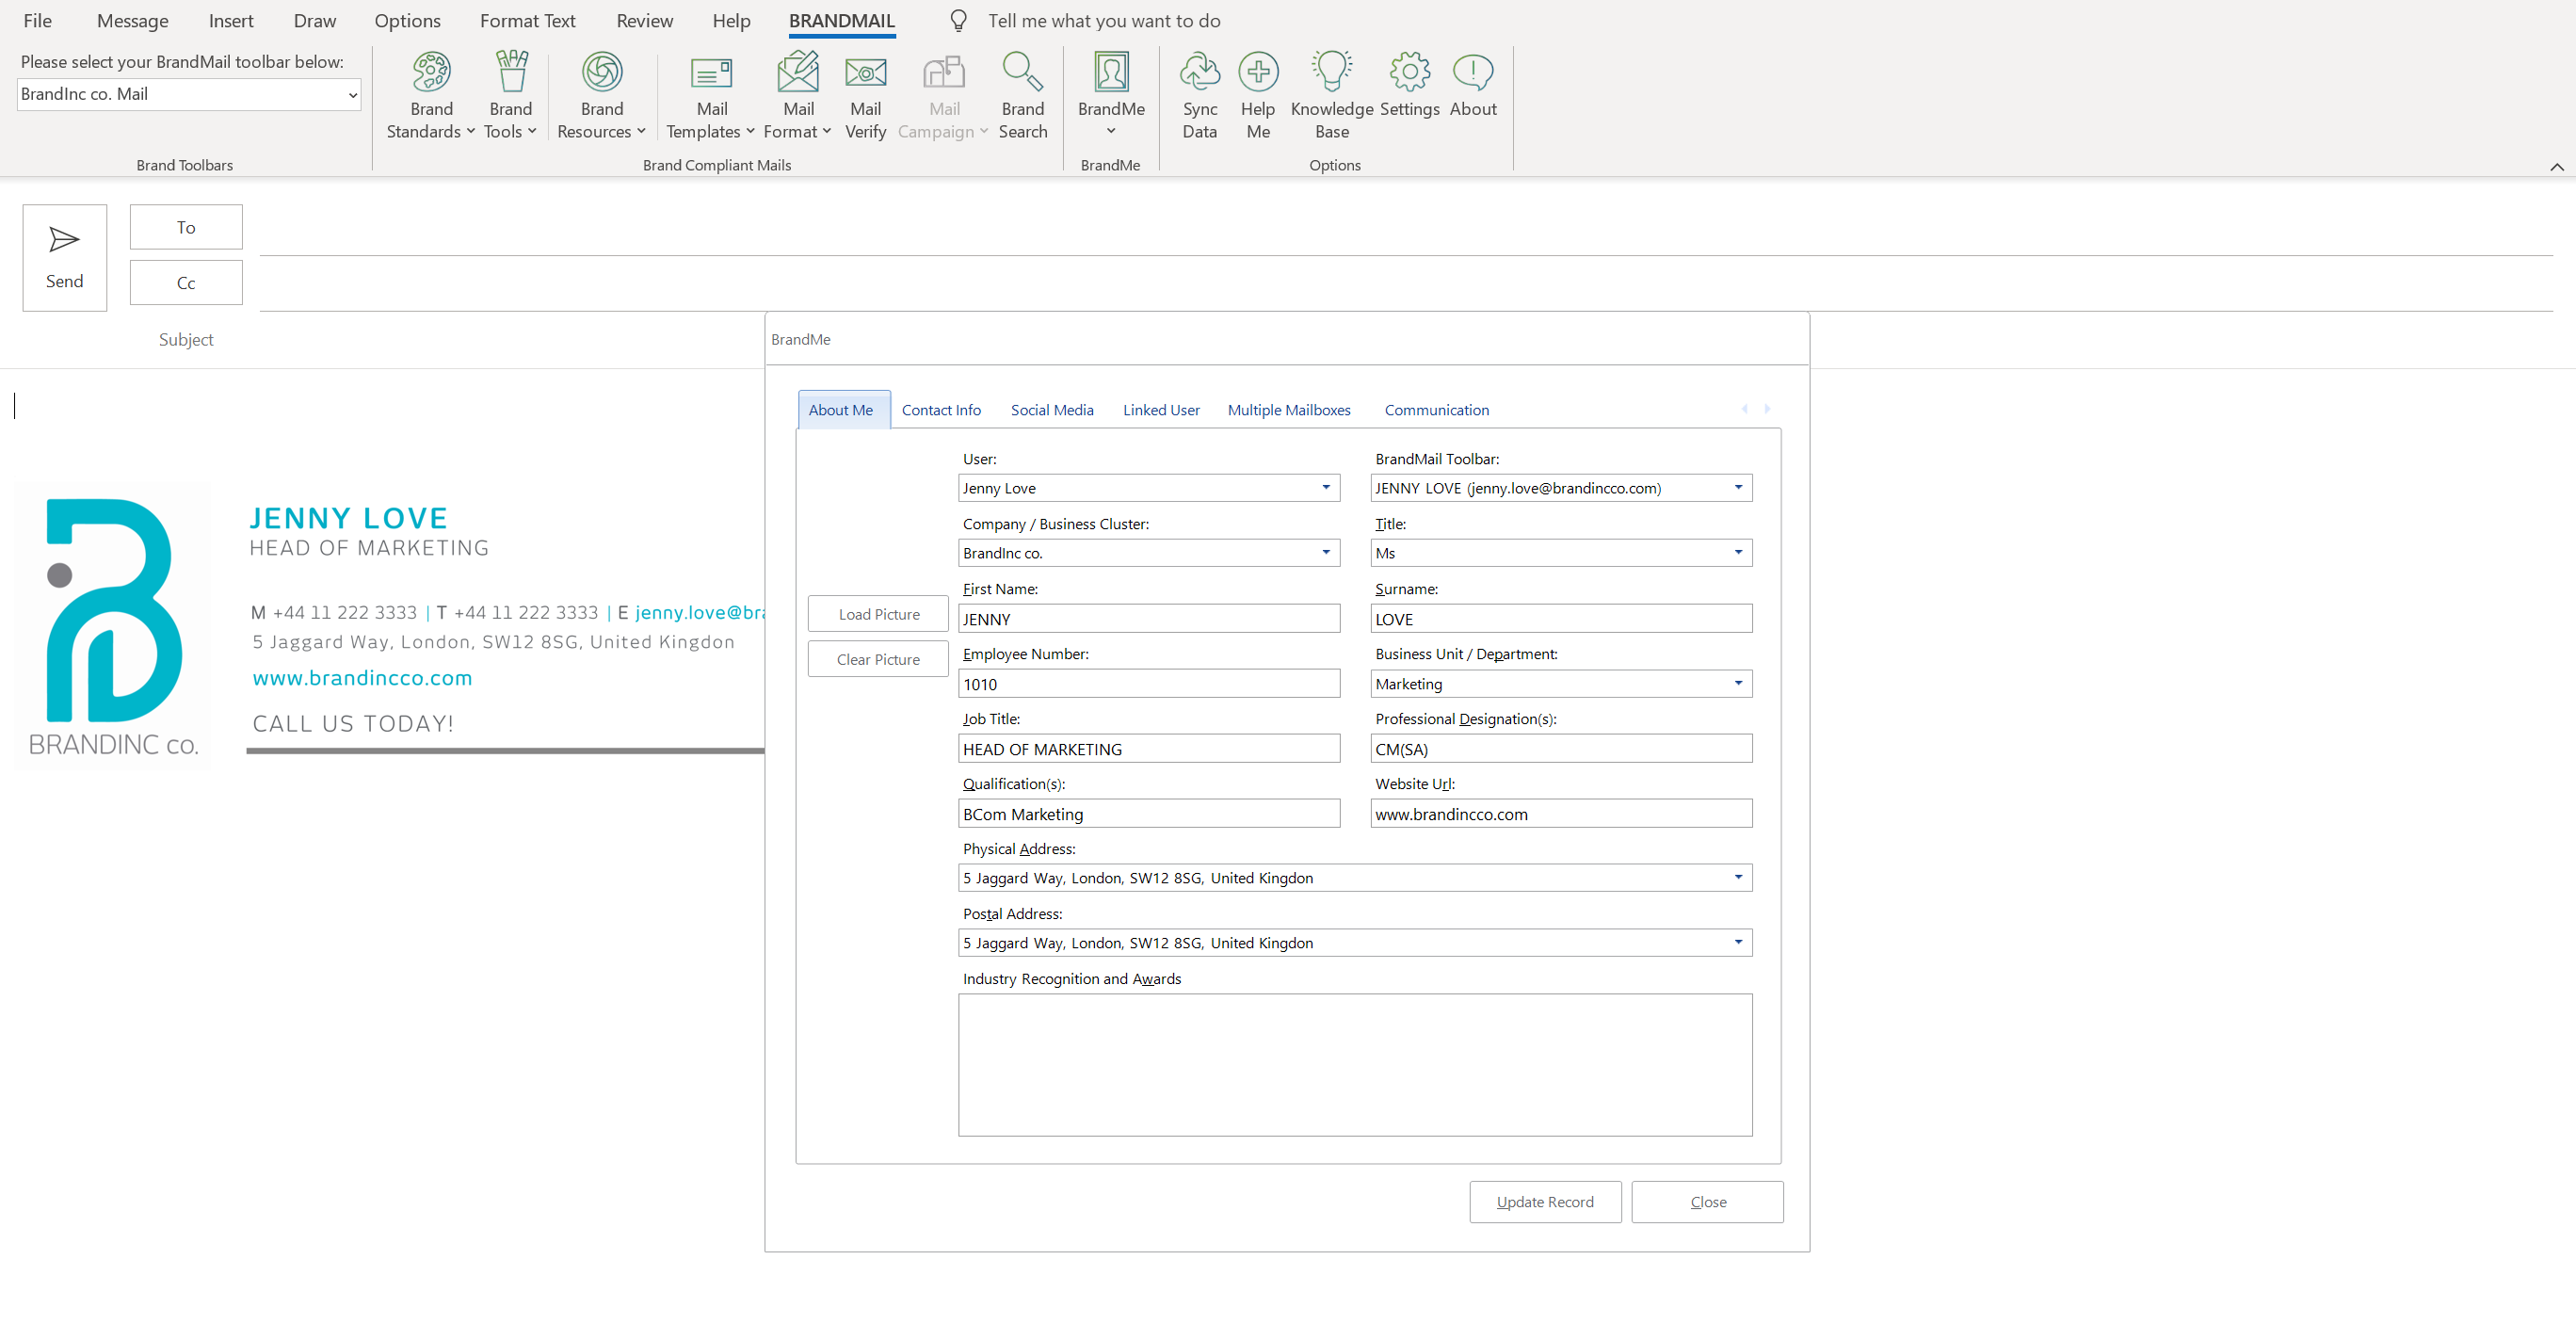
Task: Open the Knowledge Base lightbulb icon
Action: tap(1331, 72)
